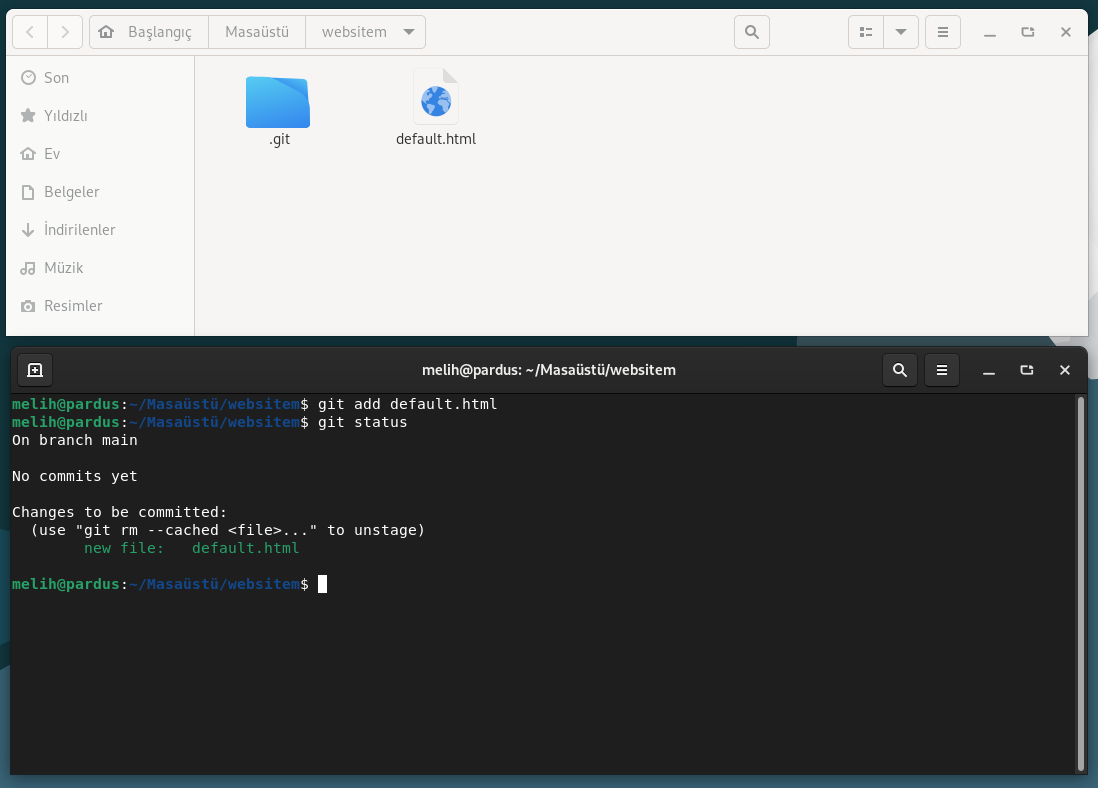Open view options dropdown in file manager

click(x=901, y=32)
